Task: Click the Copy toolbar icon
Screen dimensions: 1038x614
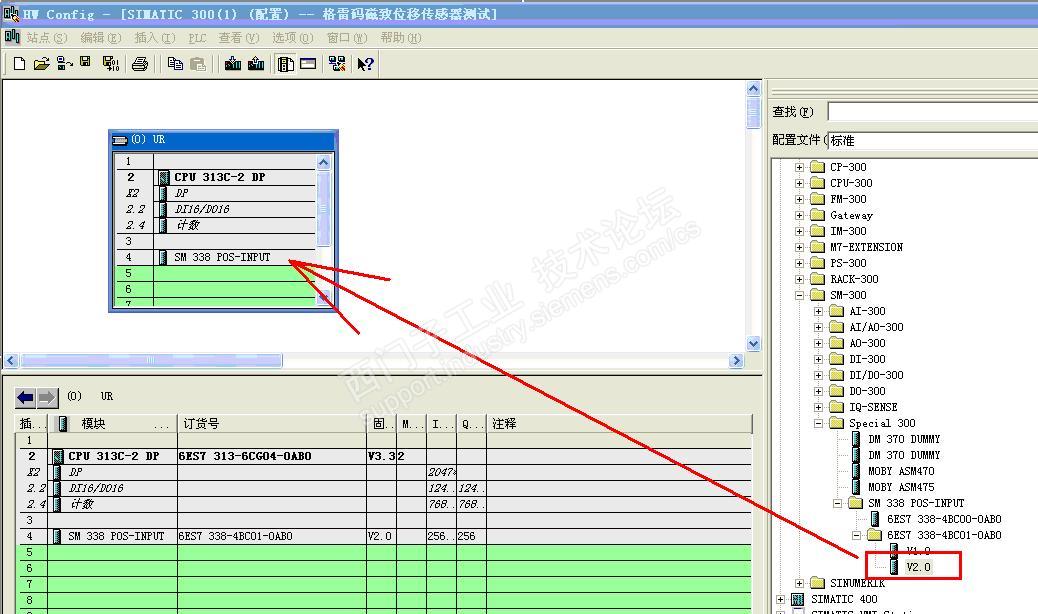Action: [175, 64]
